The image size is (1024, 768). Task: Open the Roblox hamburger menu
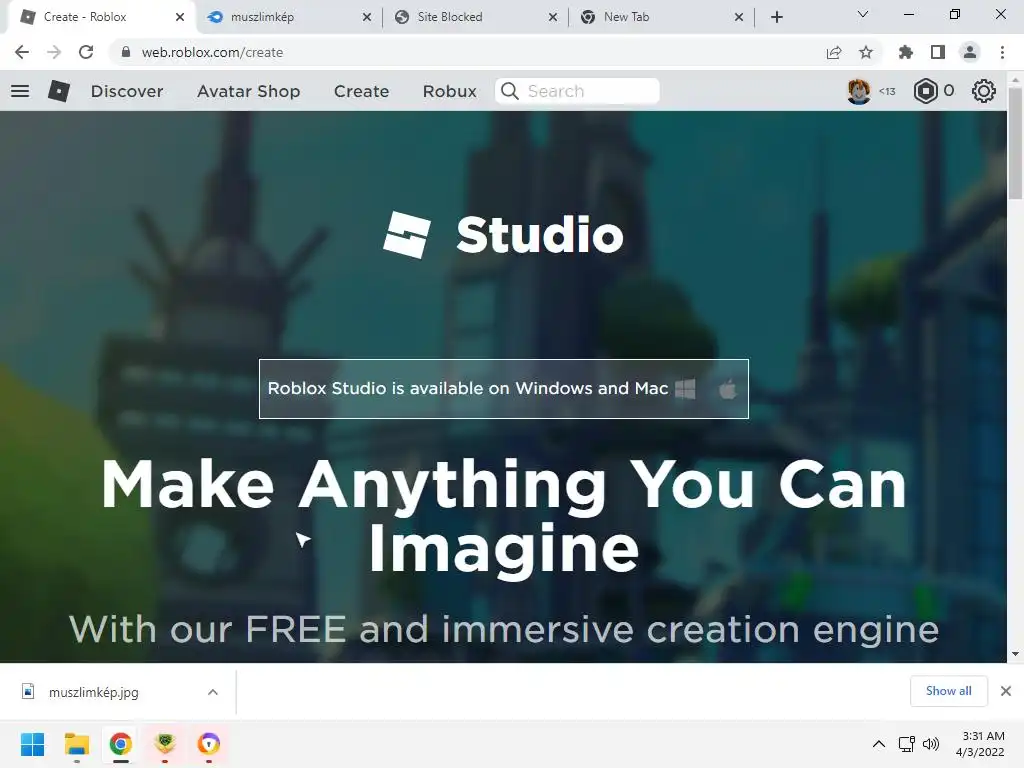[x=20, y=91]
